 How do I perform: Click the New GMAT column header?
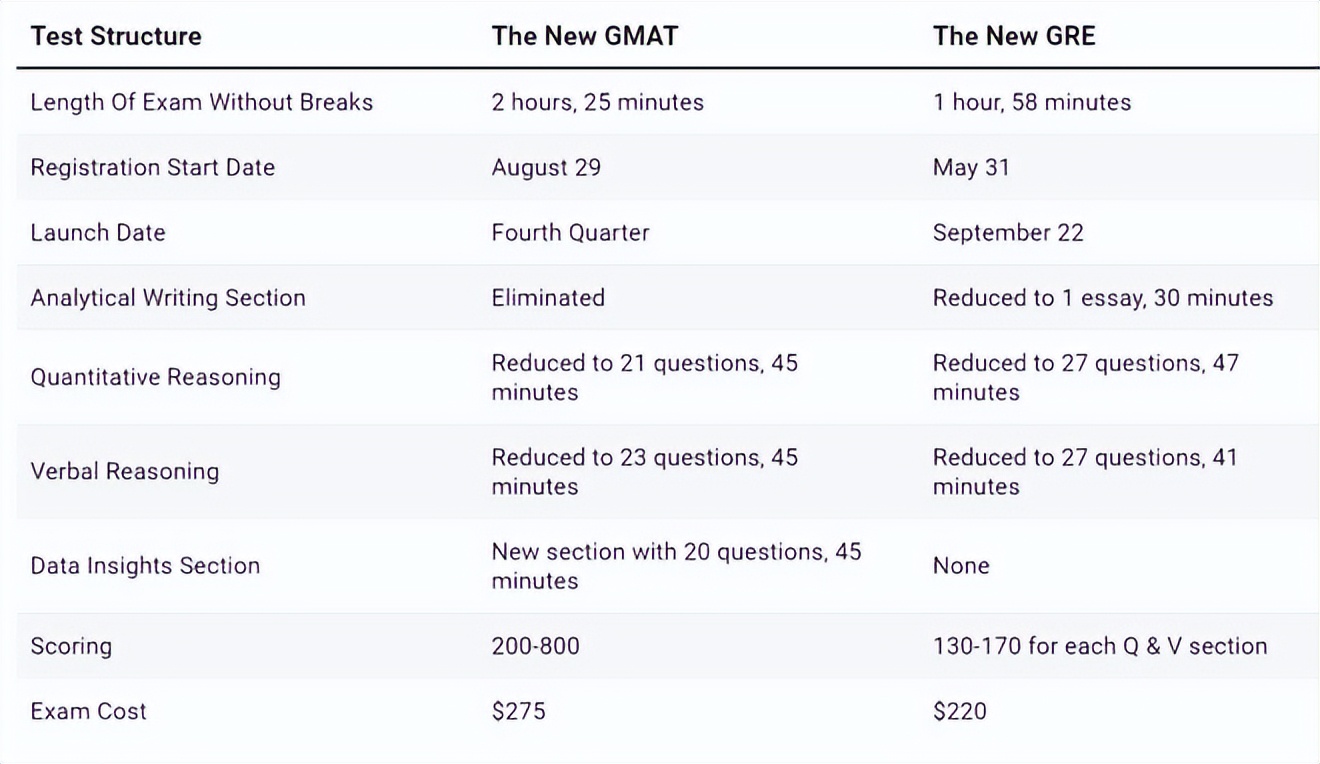click(x=584, y=37)
